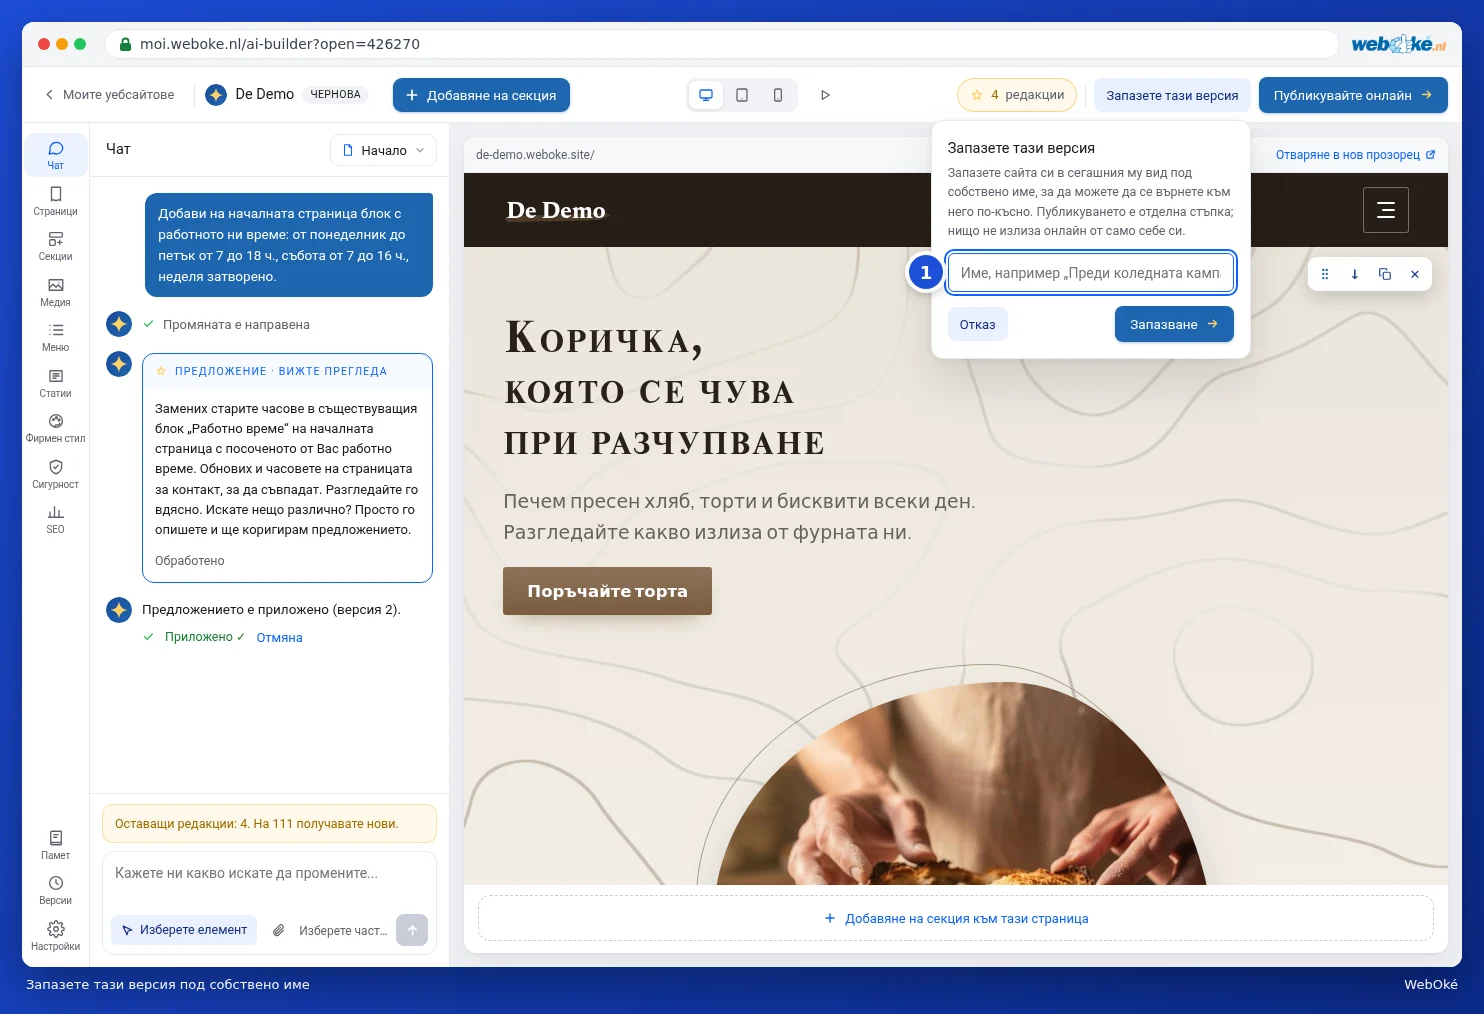Click the De Demo site logo text
The image size is (1484, 1014).
(556, 210)
